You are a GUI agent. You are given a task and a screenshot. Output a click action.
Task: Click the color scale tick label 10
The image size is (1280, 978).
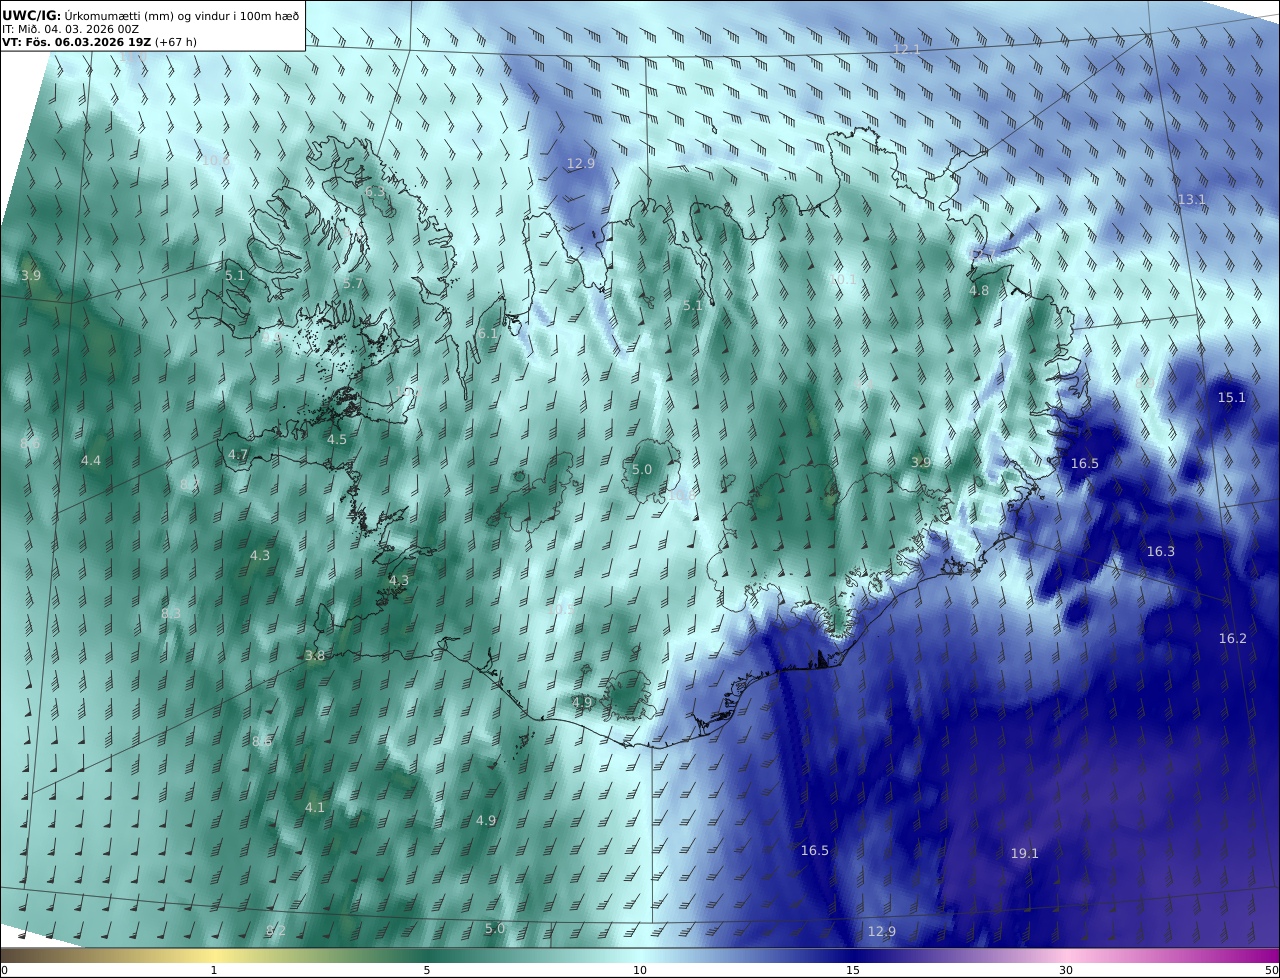pos(640,970)
